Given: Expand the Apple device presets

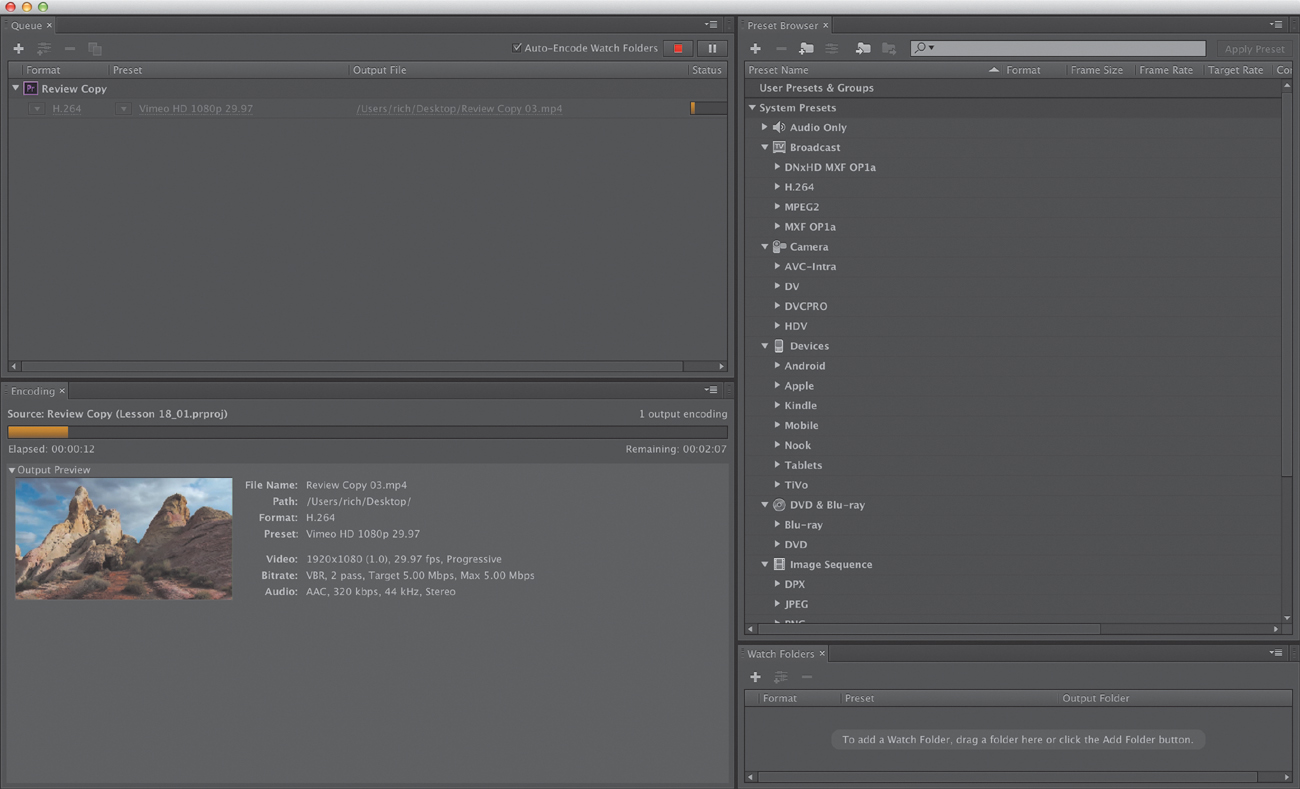Looking at the screenshot, I should click(x=777, y=385).
